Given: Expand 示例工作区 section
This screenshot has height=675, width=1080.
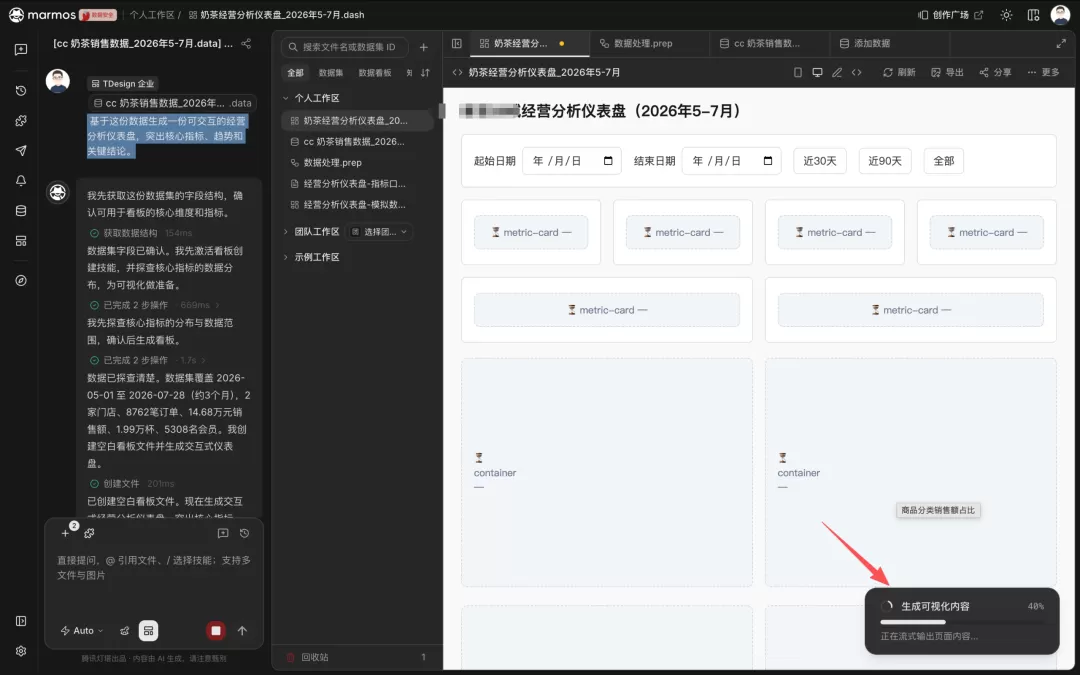Looking at the screenshot, I should pos(286,257).
